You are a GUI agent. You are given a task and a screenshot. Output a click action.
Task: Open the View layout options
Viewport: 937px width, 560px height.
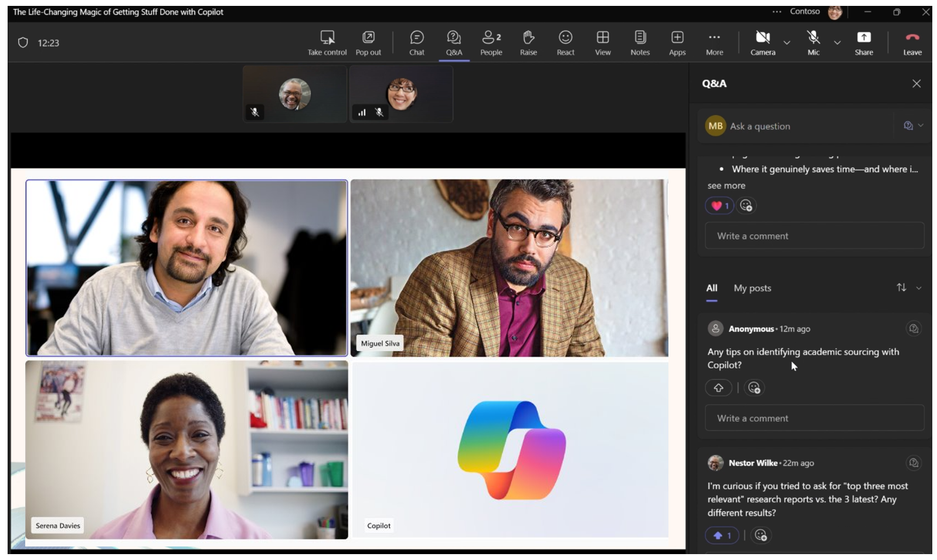click(x=602, y=43)
